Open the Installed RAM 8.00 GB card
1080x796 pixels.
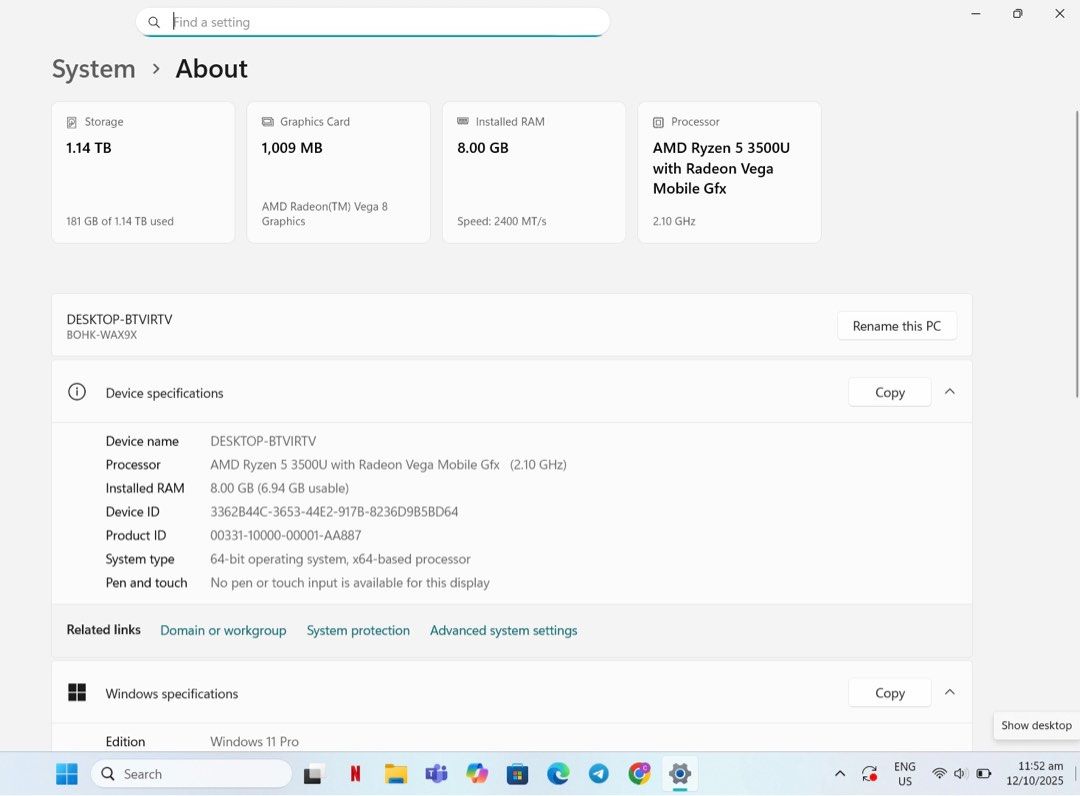tap(534, 172)
